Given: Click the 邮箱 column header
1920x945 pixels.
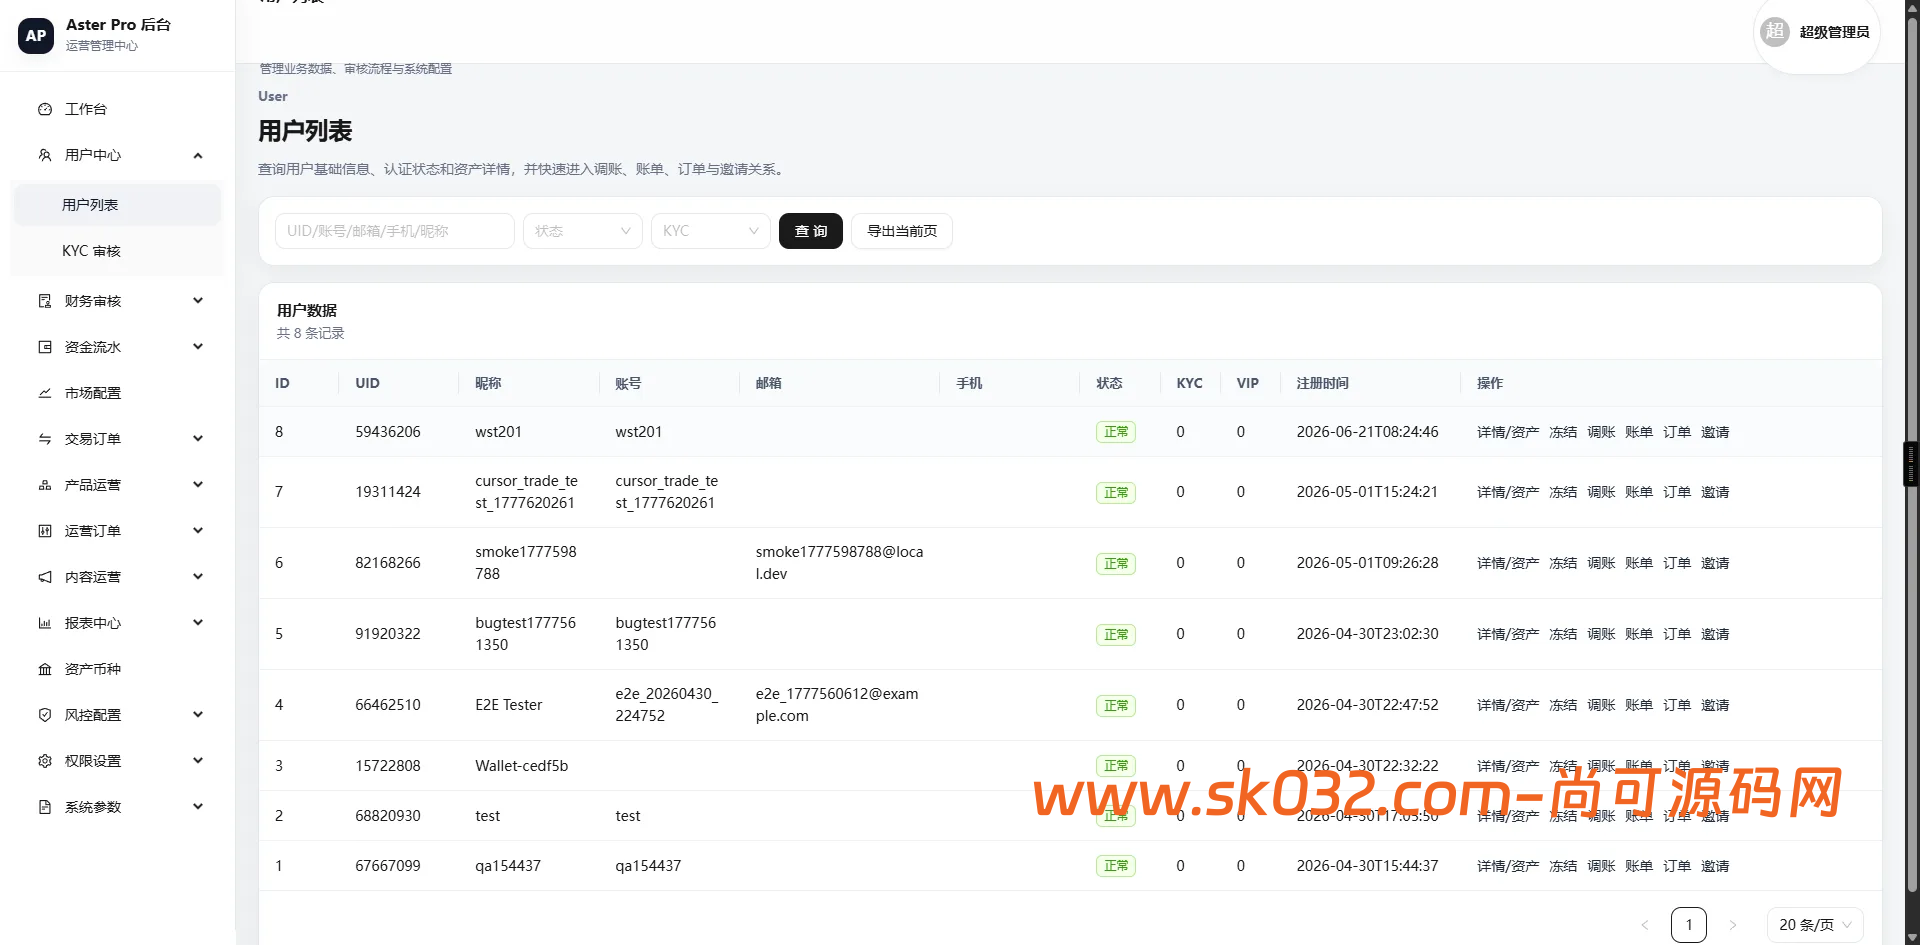Looking at the screenshot, I should [768, 383].
